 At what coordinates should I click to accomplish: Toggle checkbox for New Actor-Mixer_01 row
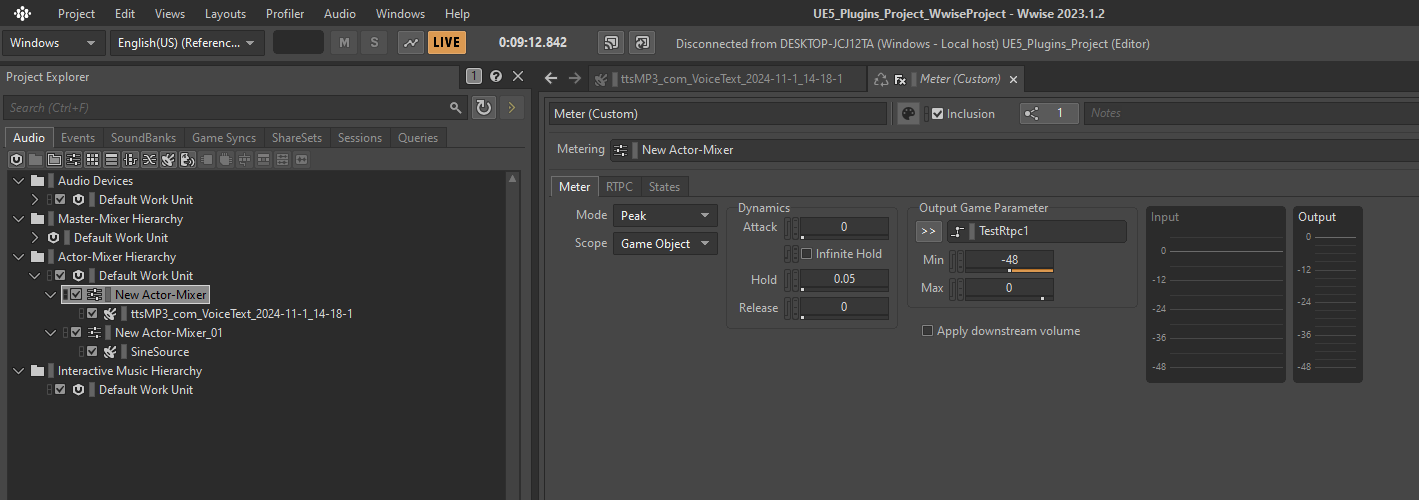[x=76, y=333]
